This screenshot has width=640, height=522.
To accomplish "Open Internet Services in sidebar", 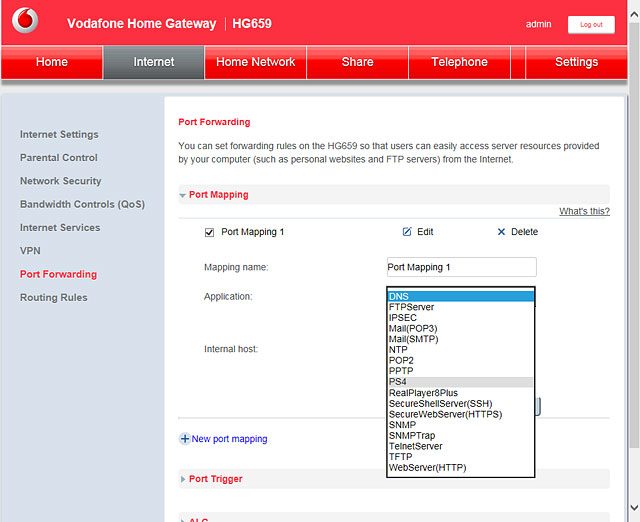I will point(60,227).
